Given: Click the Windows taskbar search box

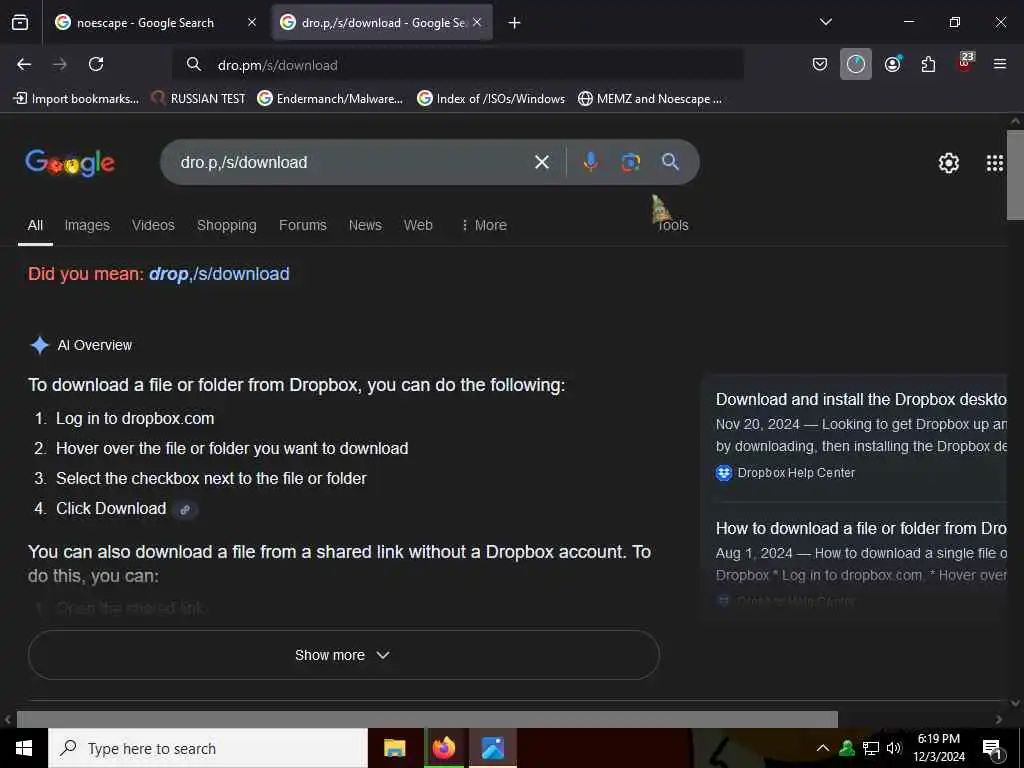Looking at the screenshot, I should pyautogui.click(x=208, y=748).
